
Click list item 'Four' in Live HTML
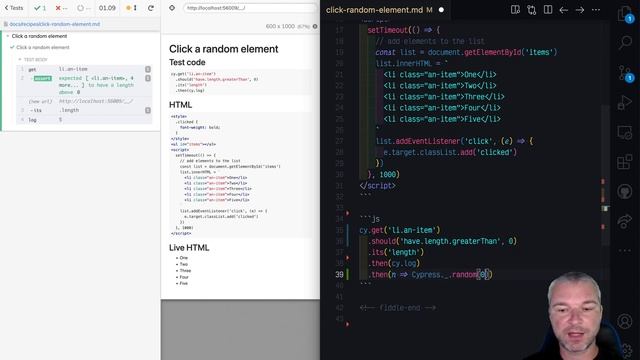[184, 277]
